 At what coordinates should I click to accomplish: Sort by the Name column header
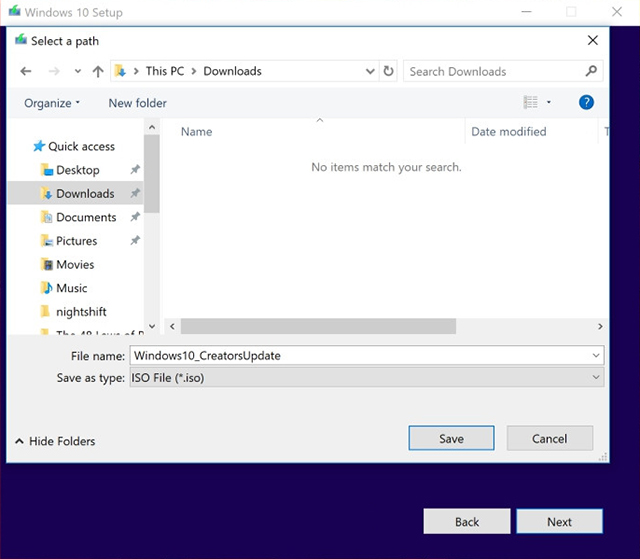pos(196,131)
